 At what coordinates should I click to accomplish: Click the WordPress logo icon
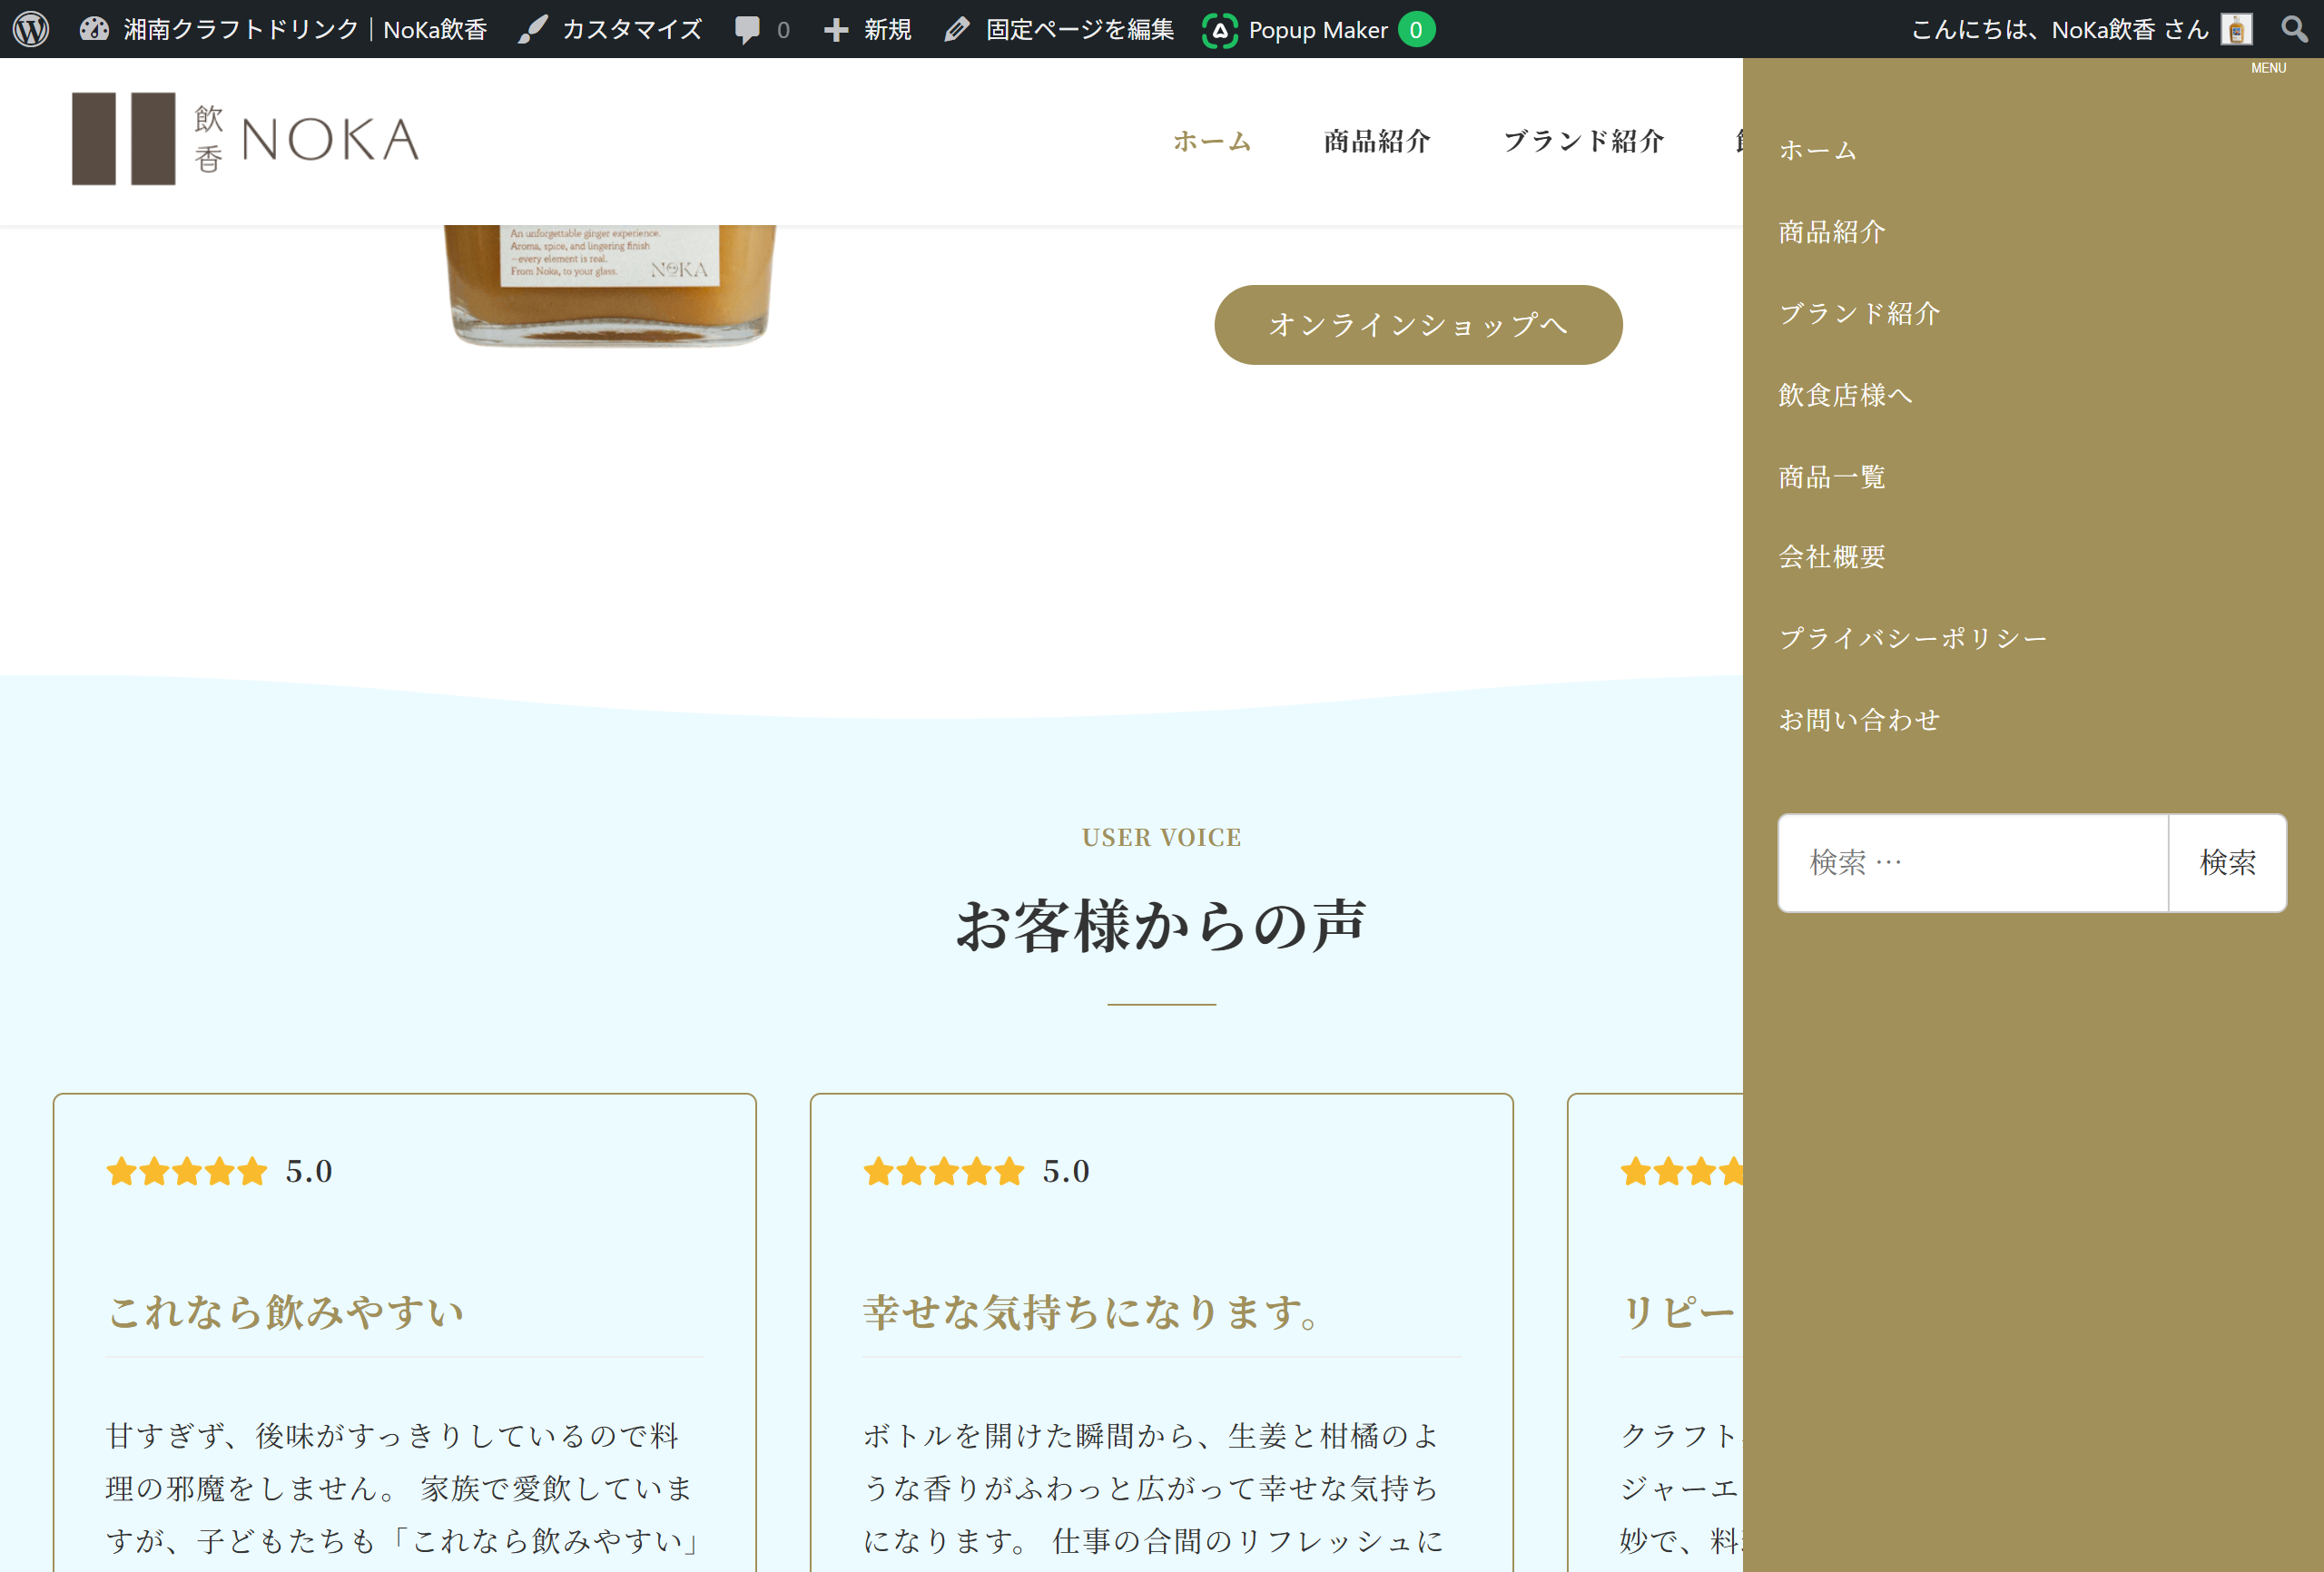pos(31,29)
